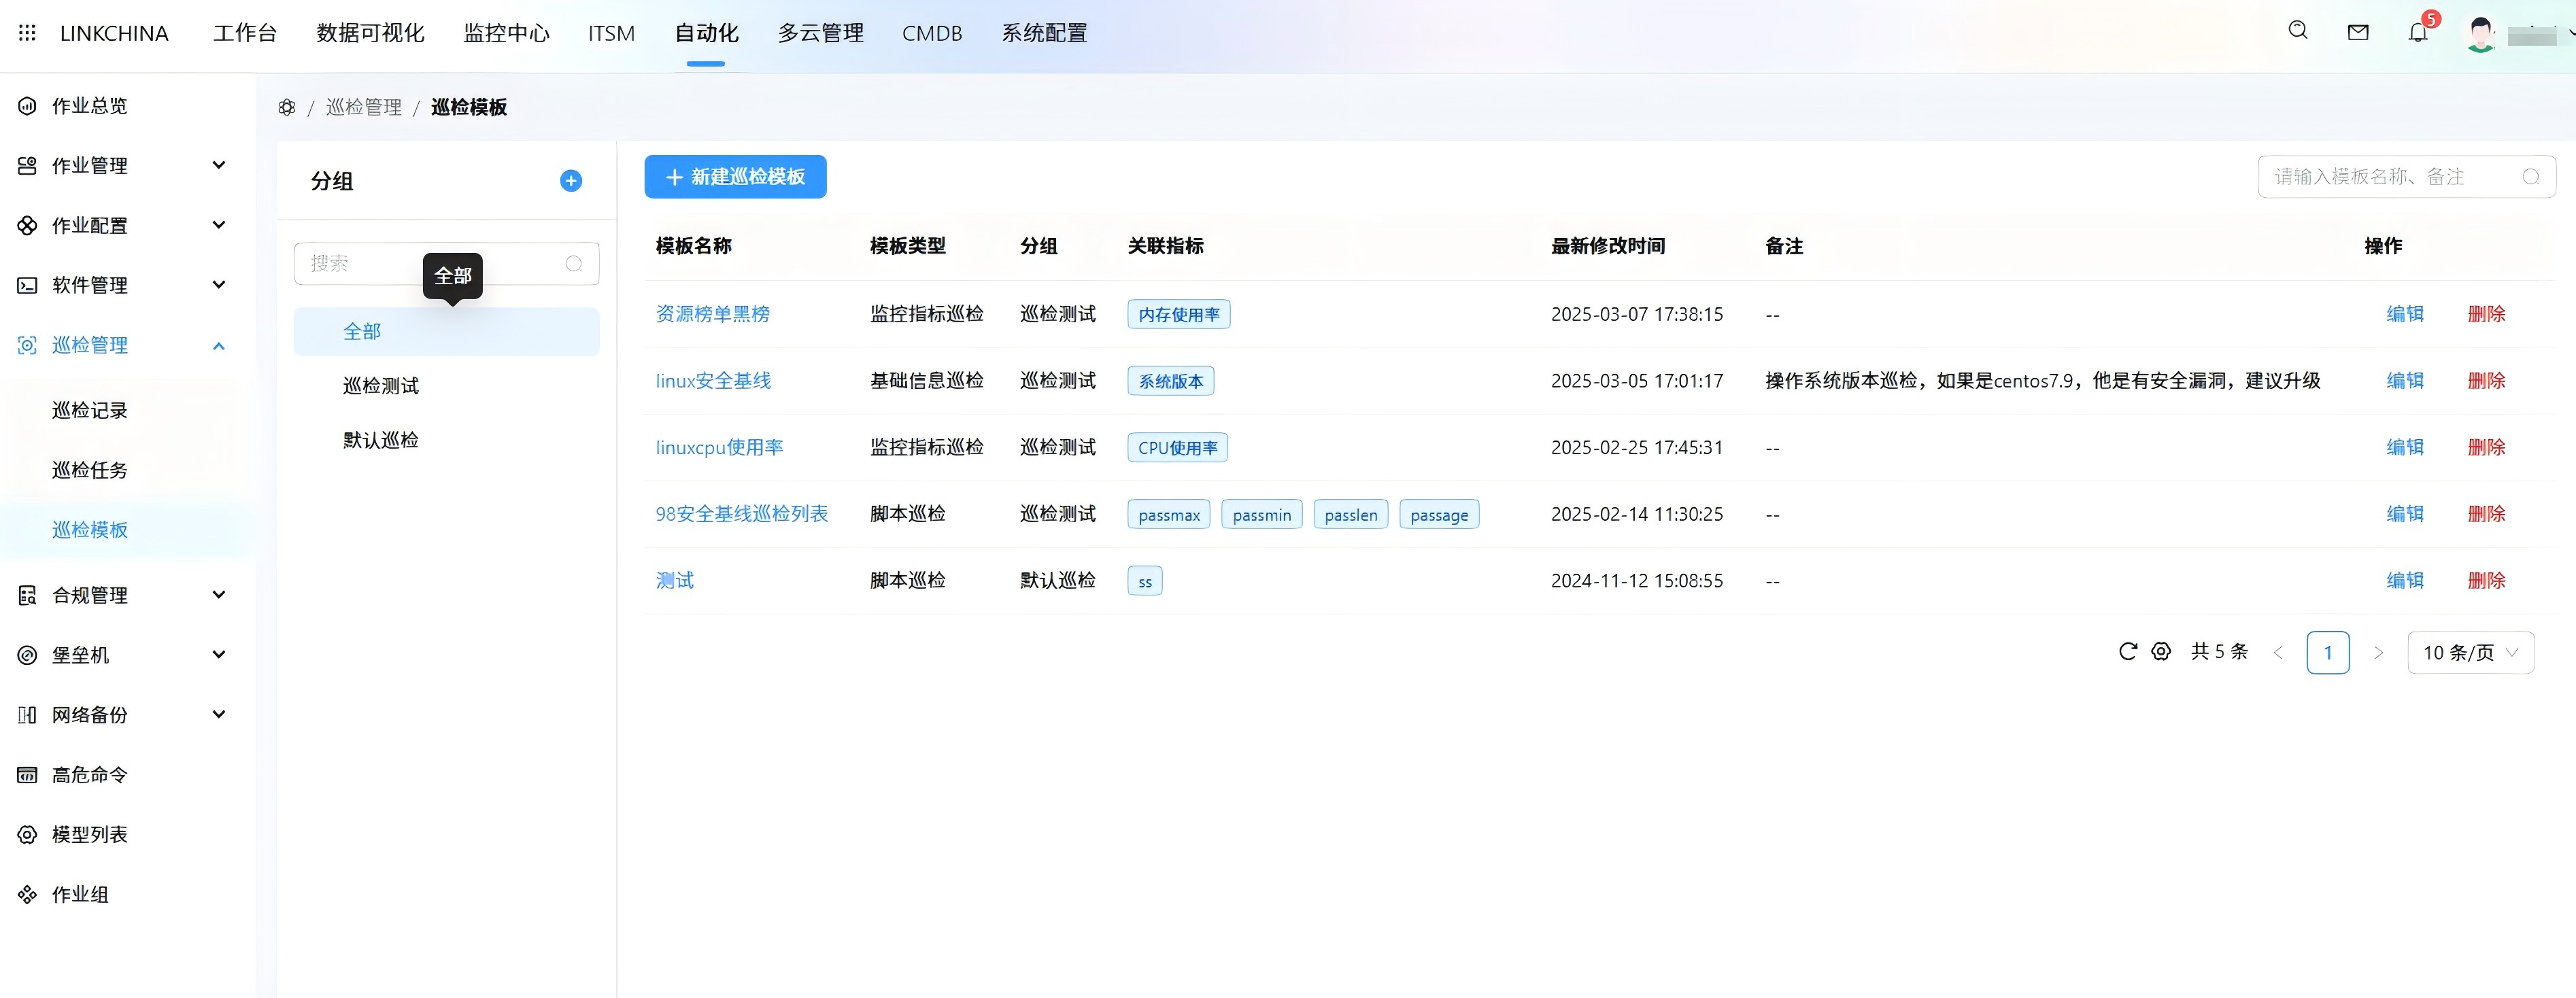Switch to 监控中心 top tab

(x=506, y=33)
